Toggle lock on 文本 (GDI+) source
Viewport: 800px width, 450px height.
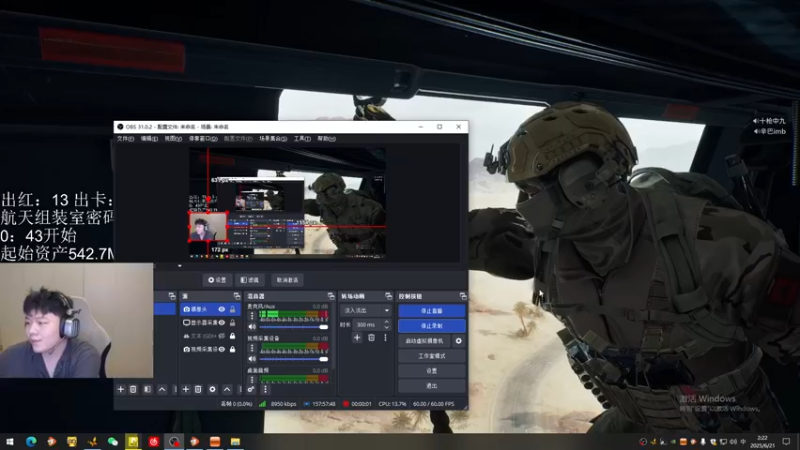[233, 336]
